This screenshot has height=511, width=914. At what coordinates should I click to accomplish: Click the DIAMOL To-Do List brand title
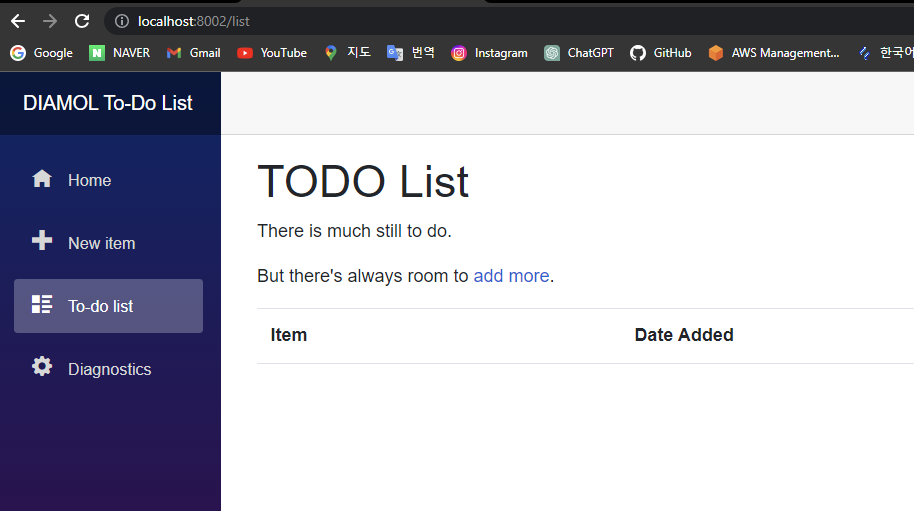(108, 103)
